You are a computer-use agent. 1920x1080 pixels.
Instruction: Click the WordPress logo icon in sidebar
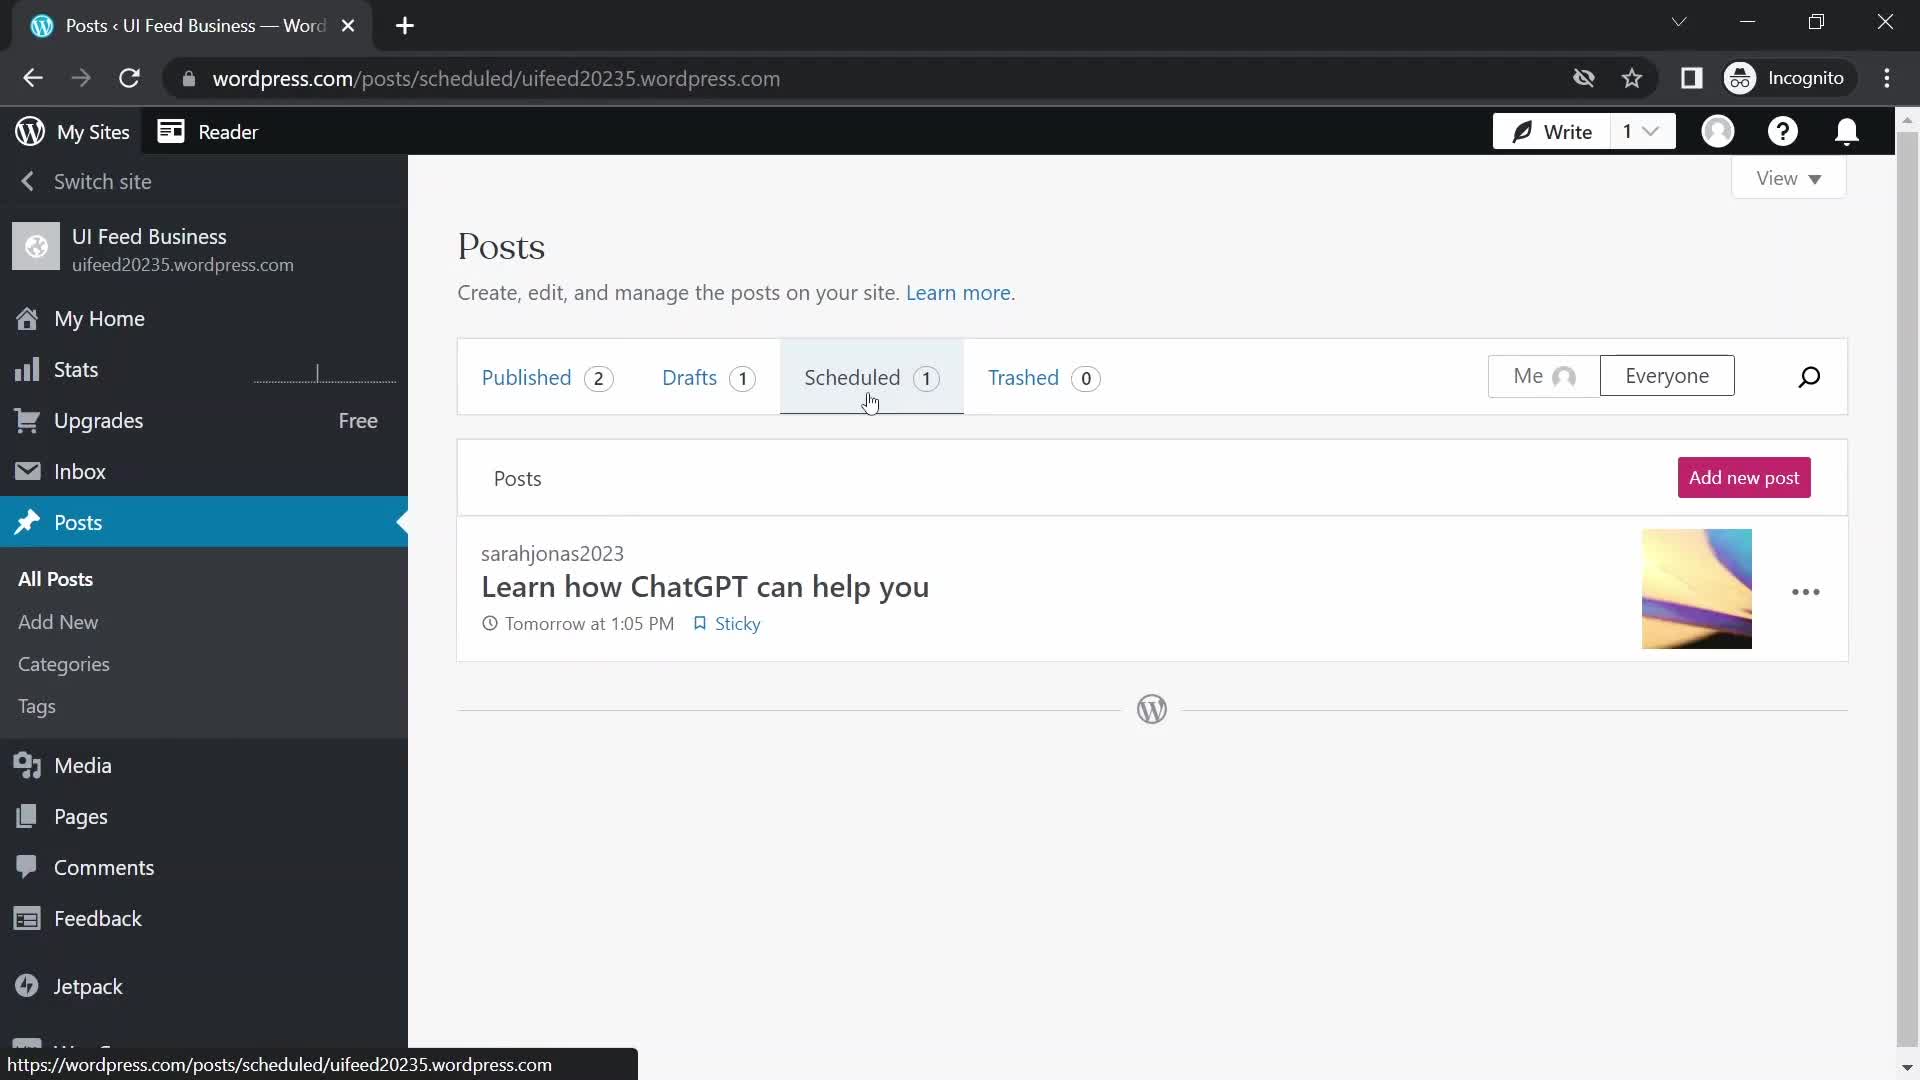(29, 131)
